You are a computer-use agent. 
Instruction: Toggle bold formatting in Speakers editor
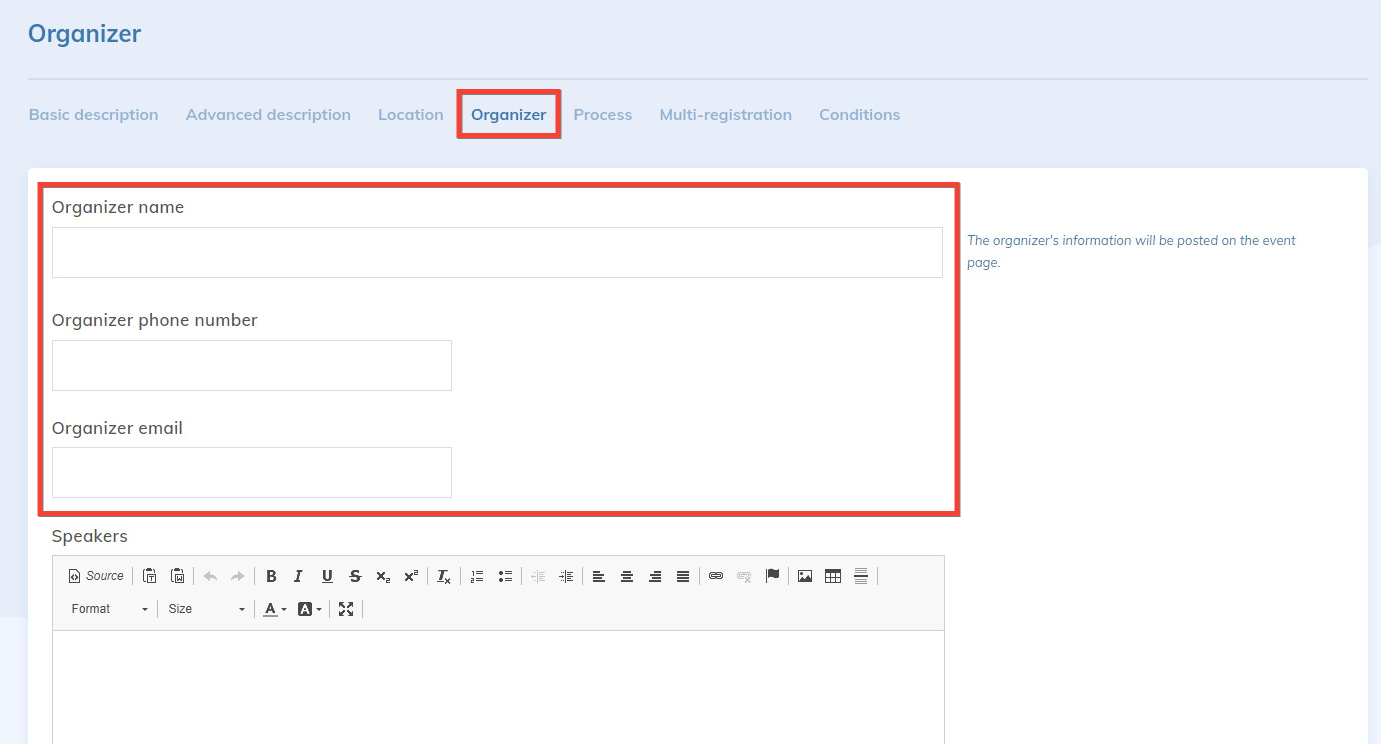[x=271, y=576]
